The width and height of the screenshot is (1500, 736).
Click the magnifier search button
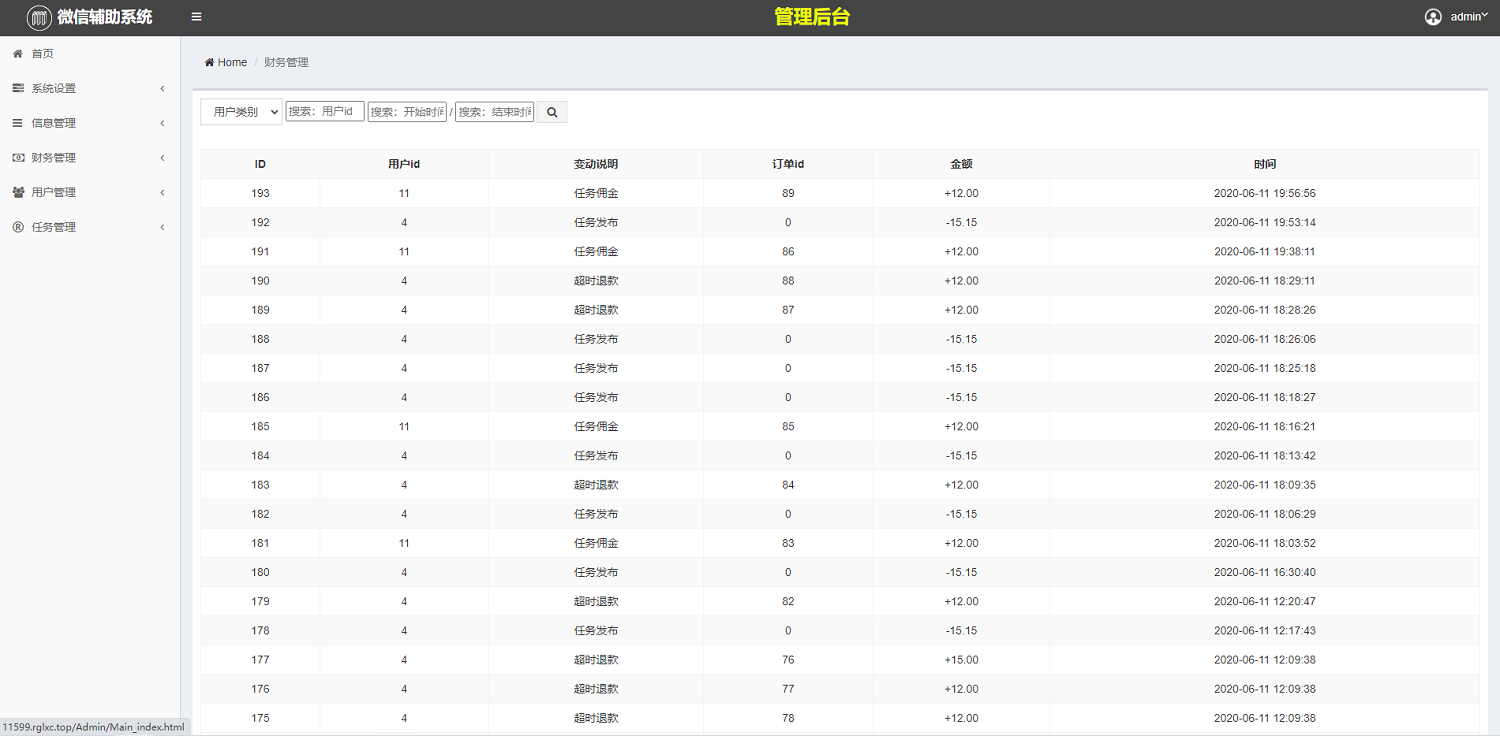(x=552, y=112)
